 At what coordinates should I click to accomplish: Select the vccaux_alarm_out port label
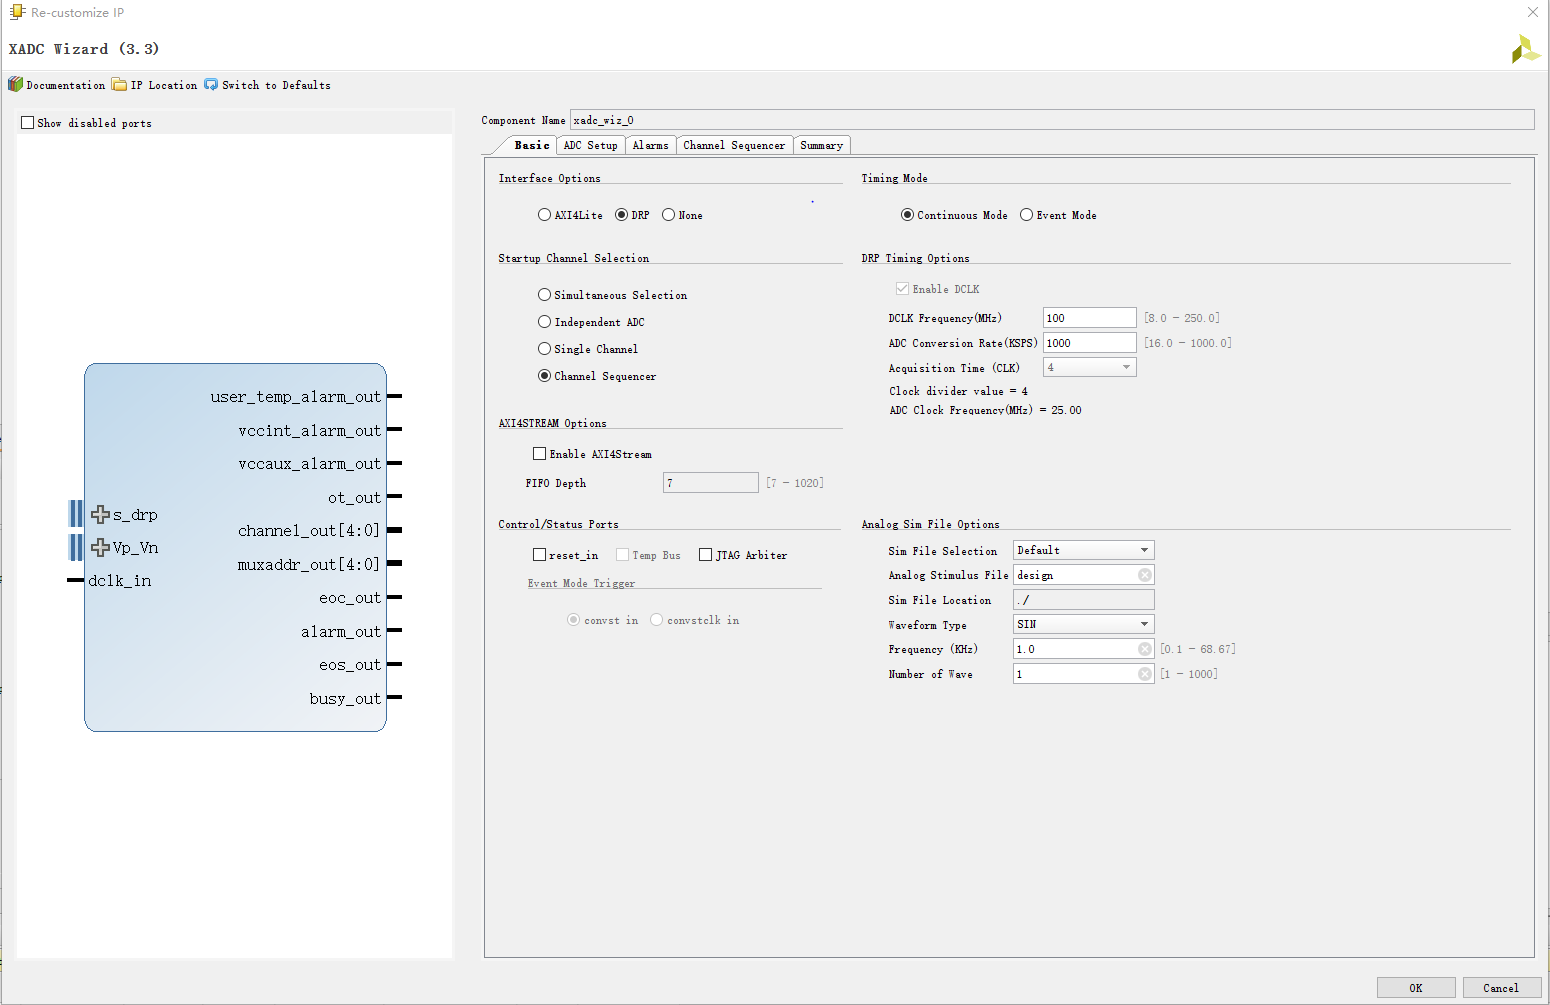pos(310,464)
